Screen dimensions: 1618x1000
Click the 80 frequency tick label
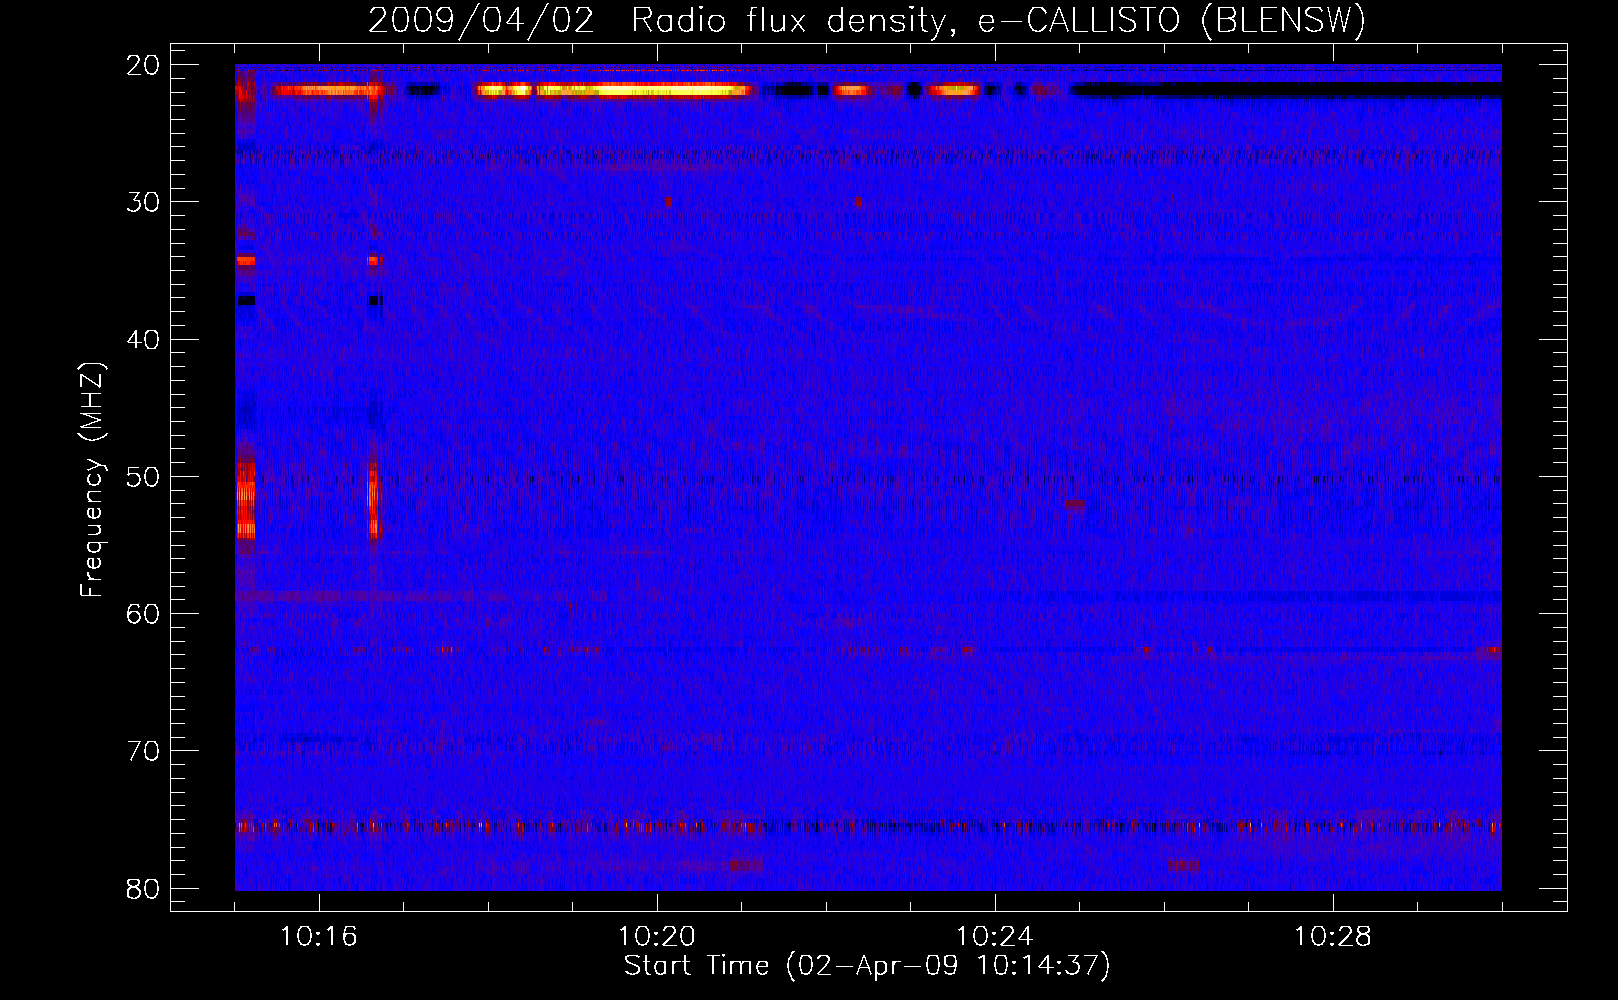(144, 889)
